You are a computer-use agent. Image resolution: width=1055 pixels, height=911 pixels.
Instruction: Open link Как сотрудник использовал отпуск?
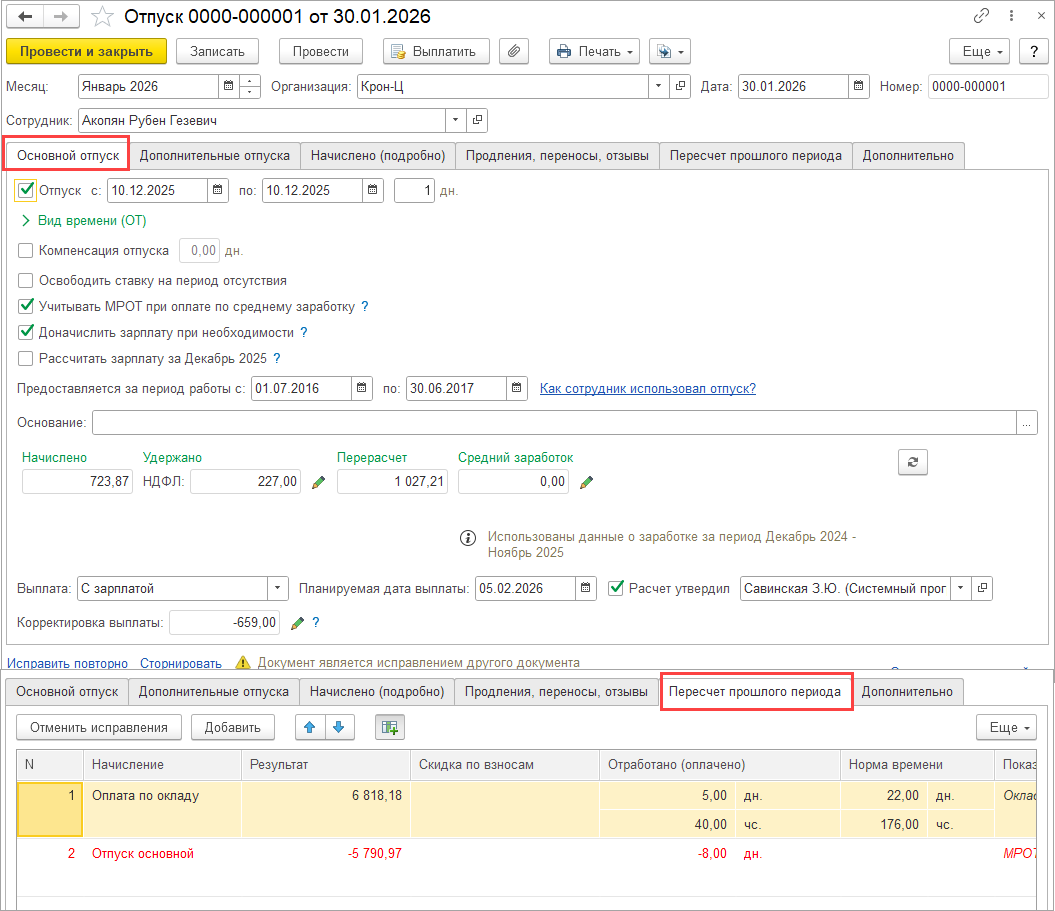(x=647, y=388)
